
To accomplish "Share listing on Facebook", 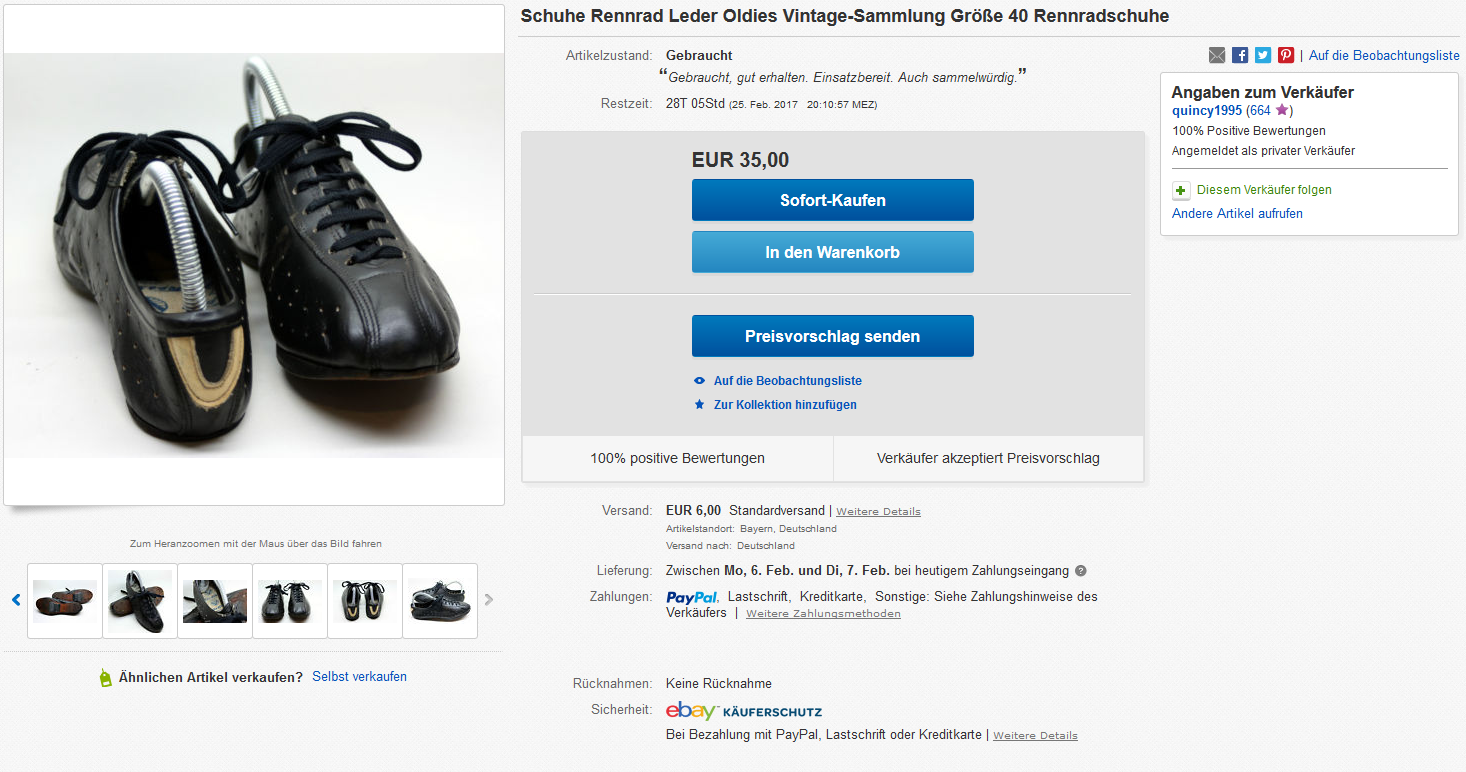I will [x=1240, y=56].
